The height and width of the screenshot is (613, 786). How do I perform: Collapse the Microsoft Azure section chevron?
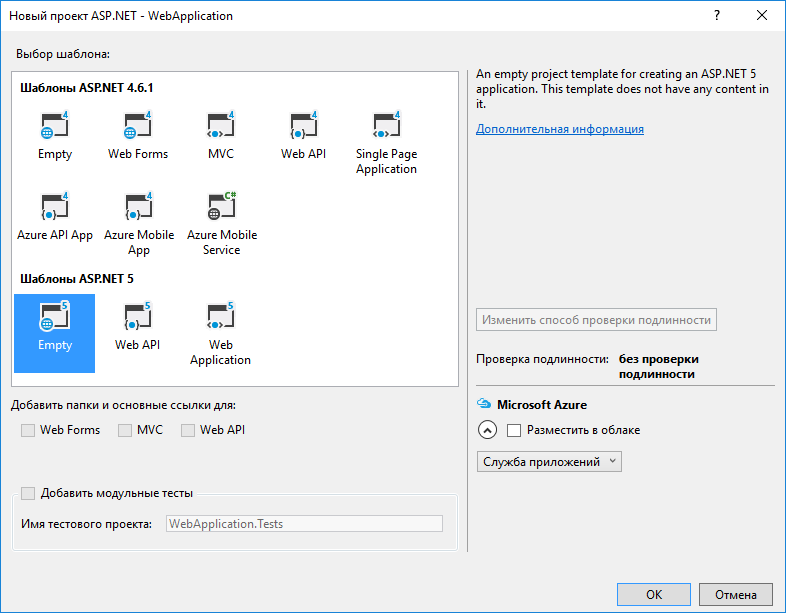click(488, 430)
